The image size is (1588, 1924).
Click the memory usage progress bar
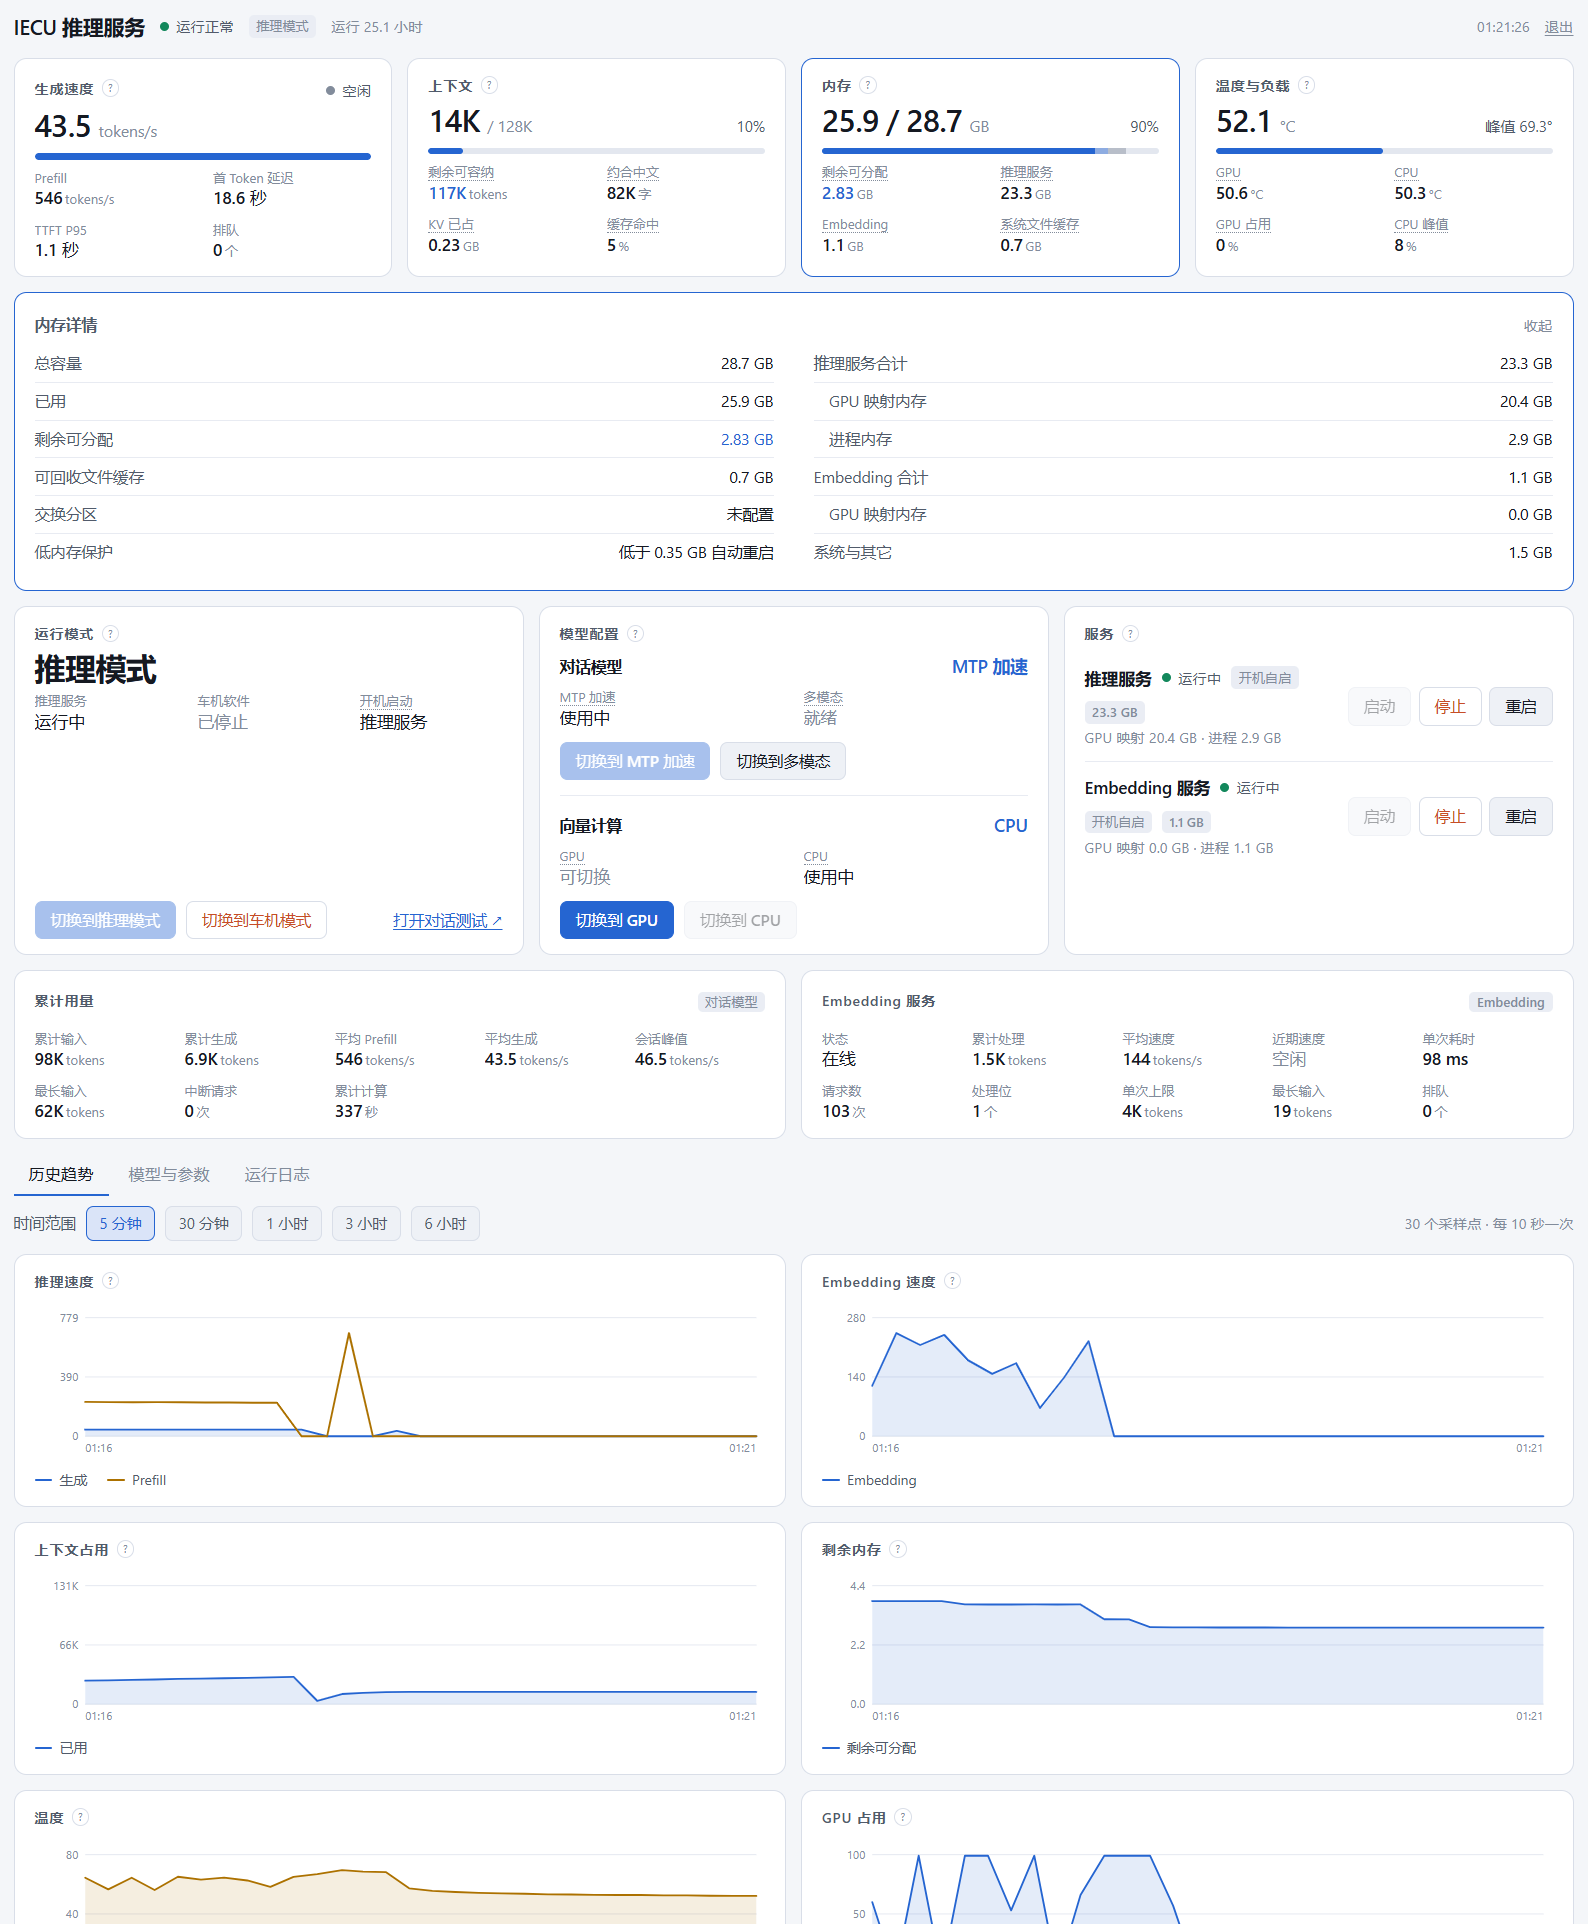tap(990, 151)
